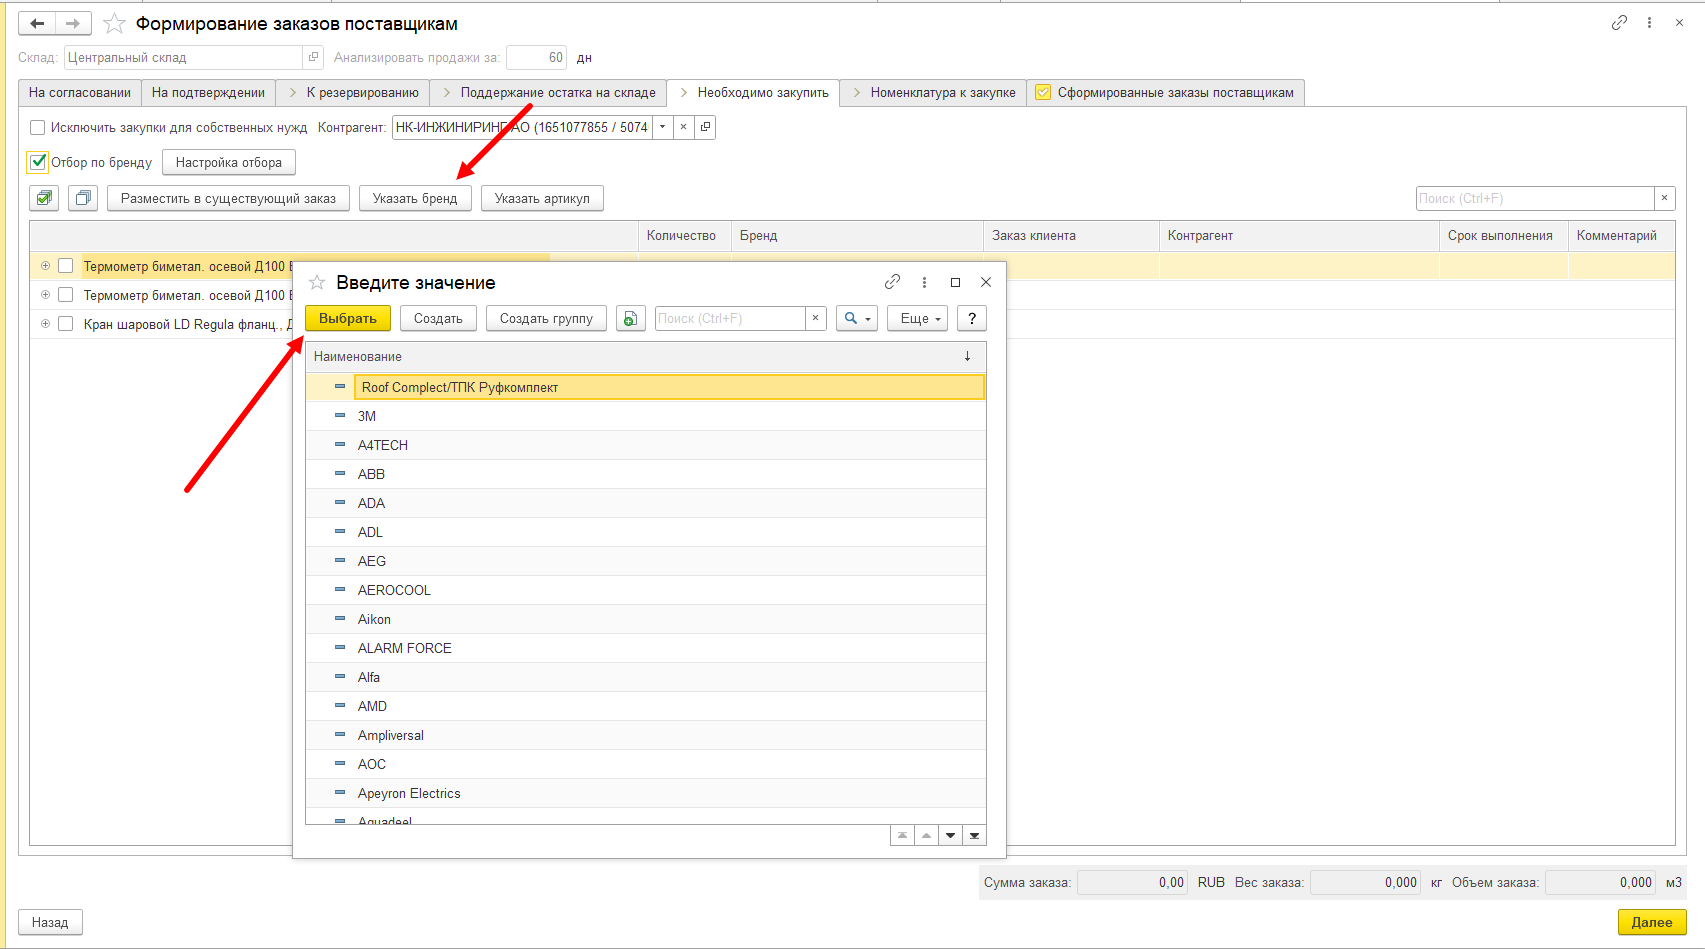Uncheck Отбор по бренду
The width and height of the screenshot is (1705, 949).
(38, 162)
